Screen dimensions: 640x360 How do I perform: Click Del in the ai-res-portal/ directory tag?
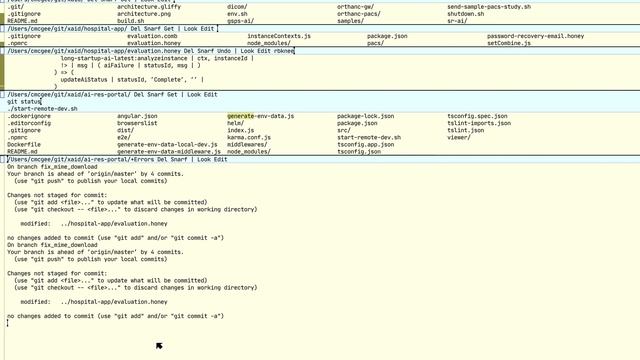[x=139, y=95]
